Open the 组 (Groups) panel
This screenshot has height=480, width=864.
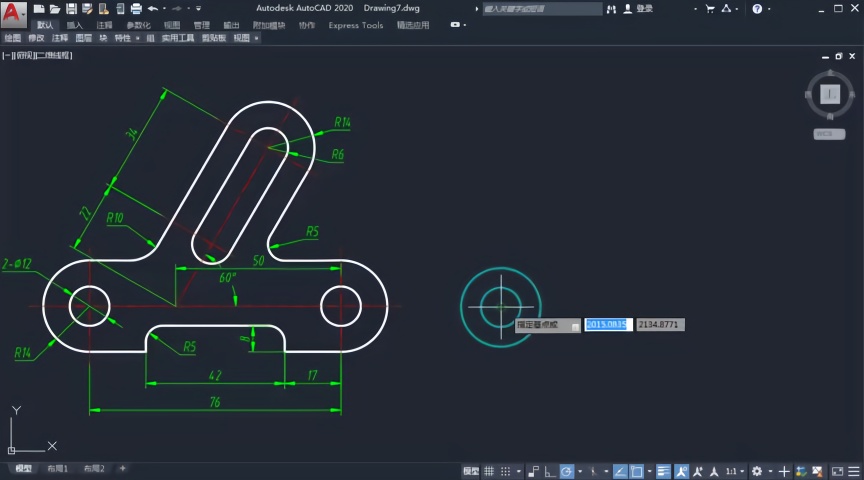[x=150, y=38]
